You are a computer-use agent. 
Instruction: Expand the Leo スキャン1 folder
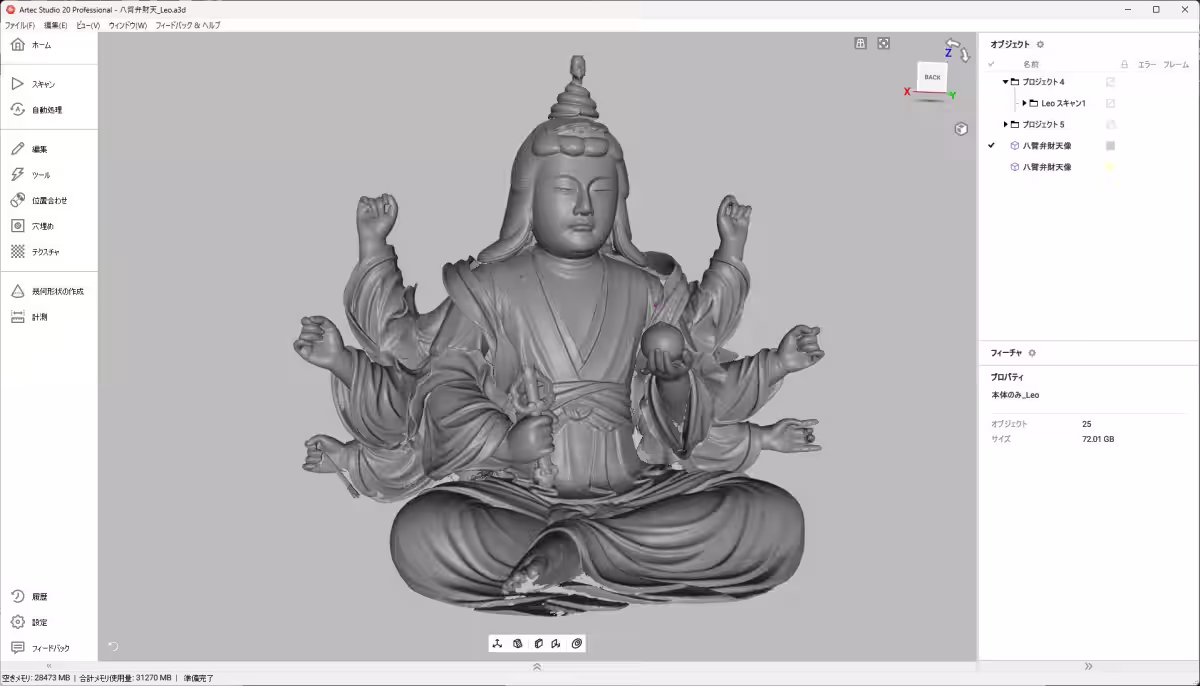pyautogui.click(x=1024, y=103)
